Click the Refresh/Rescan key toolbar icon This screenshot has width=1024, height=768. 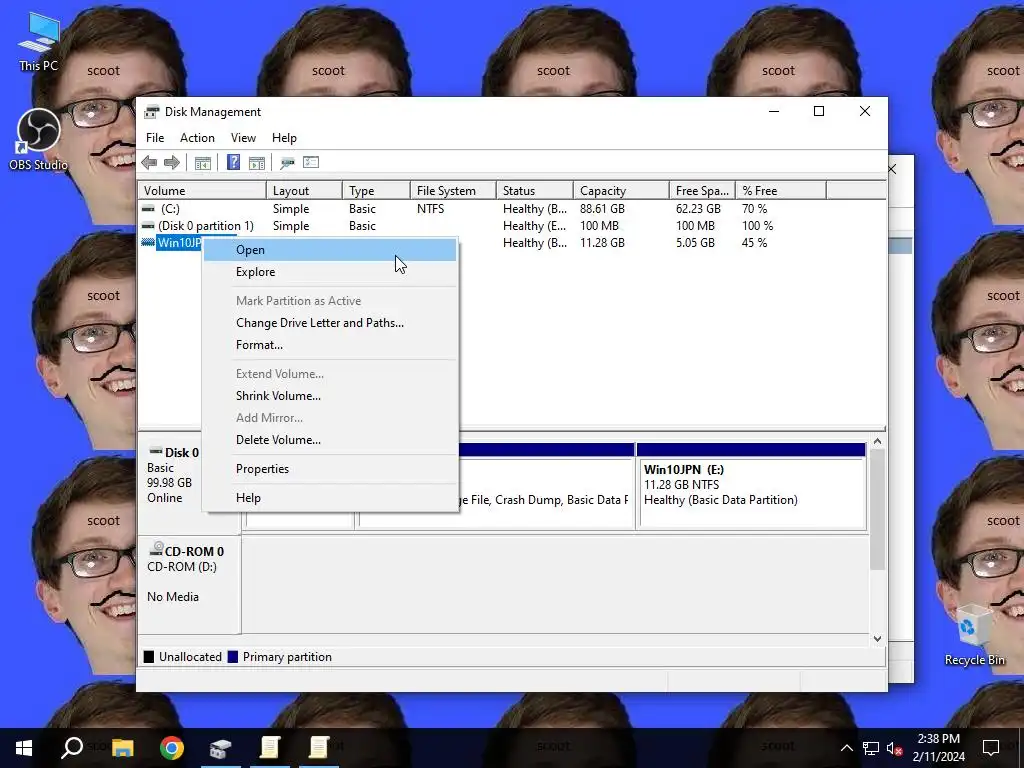pyautogui.click(x=287, y=163)
